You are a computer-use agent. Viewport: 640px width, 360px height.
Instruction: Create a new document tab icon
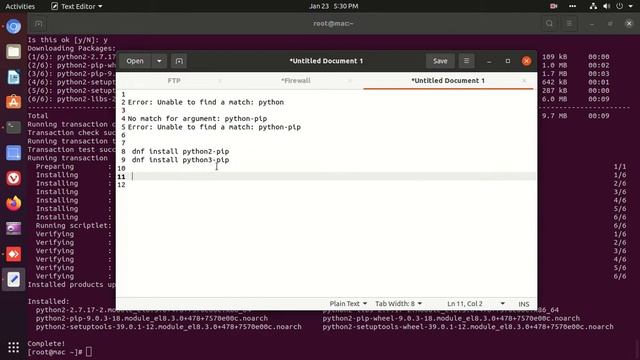(179, 61)
